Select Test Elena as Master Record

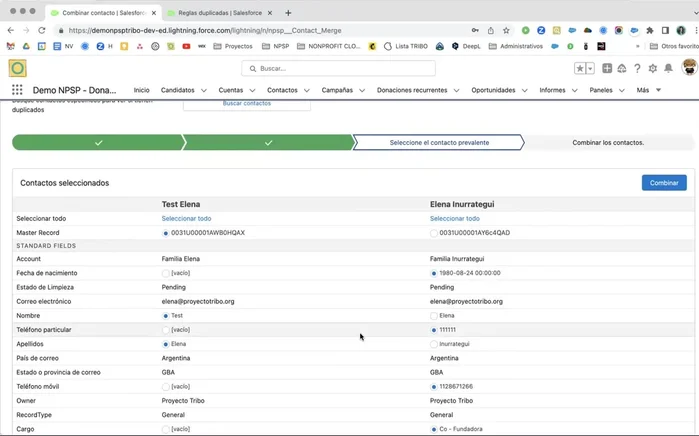[166, 233]
